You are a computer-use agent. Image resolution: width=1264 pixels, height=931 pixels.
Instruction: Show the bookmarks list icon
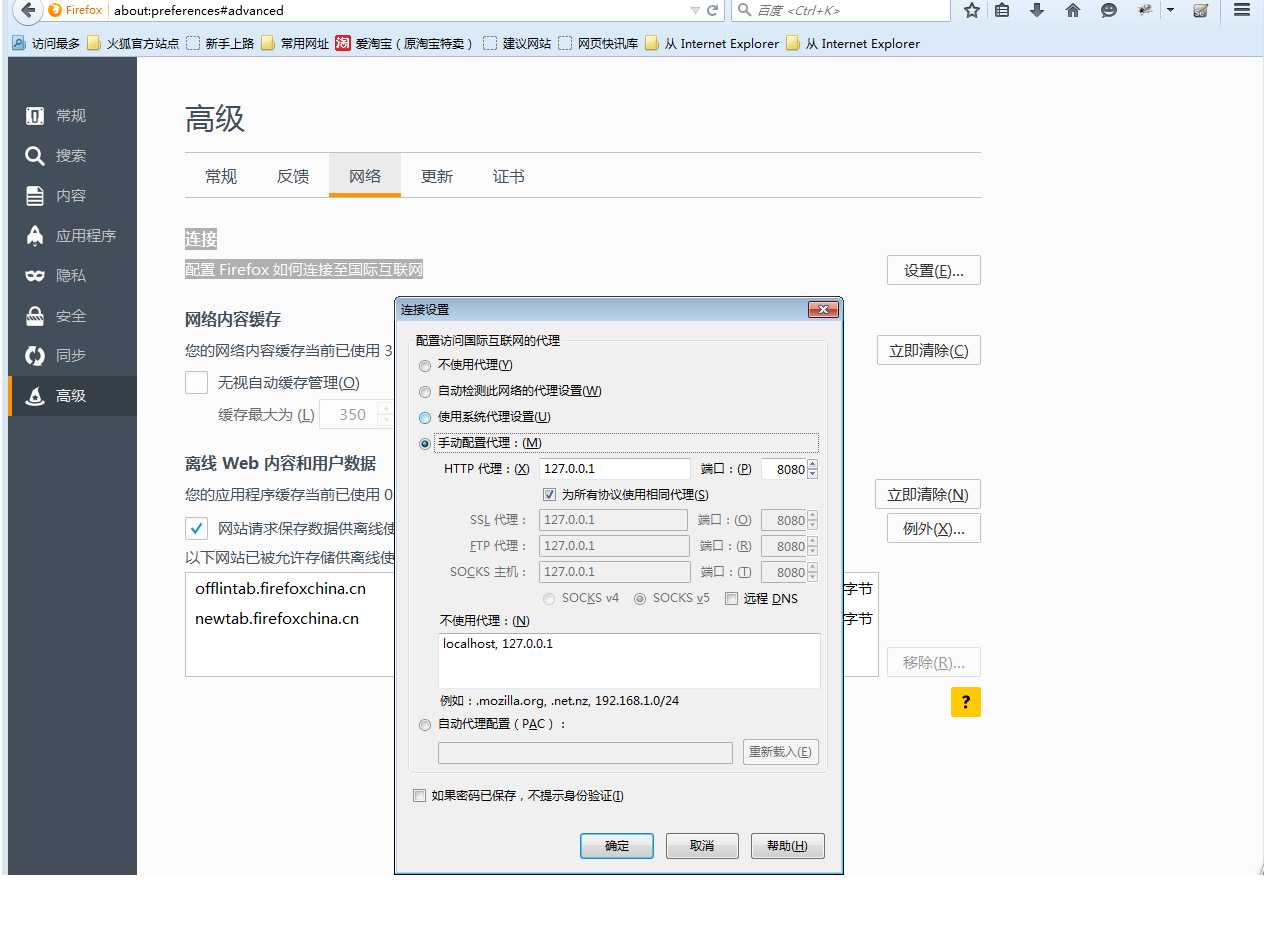(1002, 10)
